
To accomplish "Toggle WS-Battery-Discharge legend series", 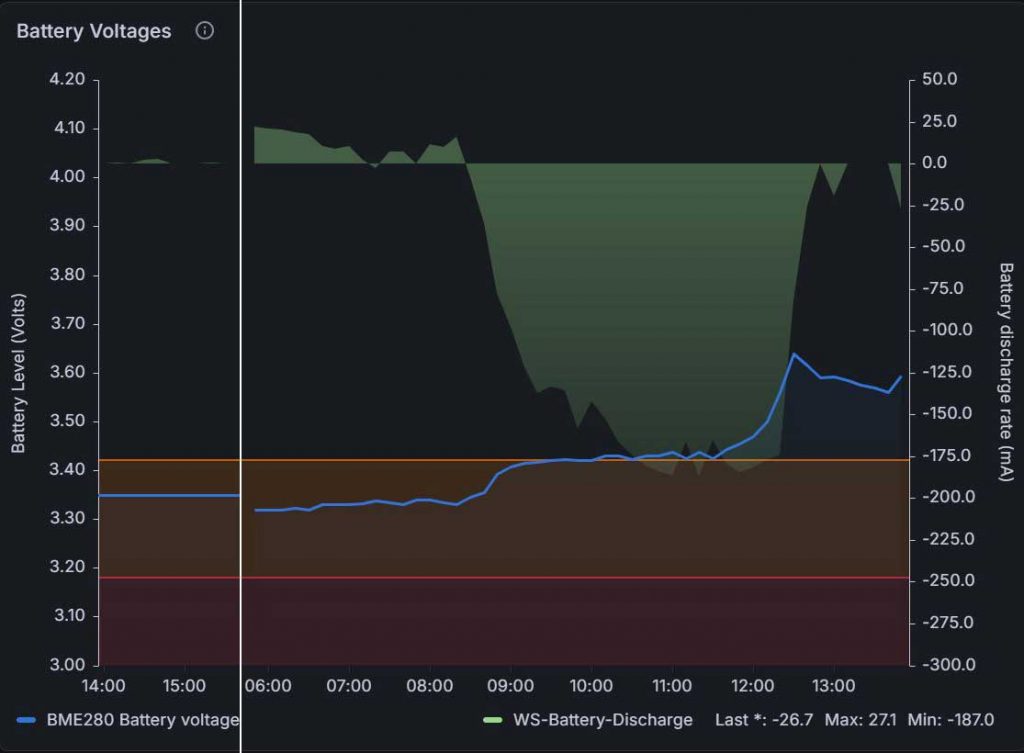I will pos(602,720).
